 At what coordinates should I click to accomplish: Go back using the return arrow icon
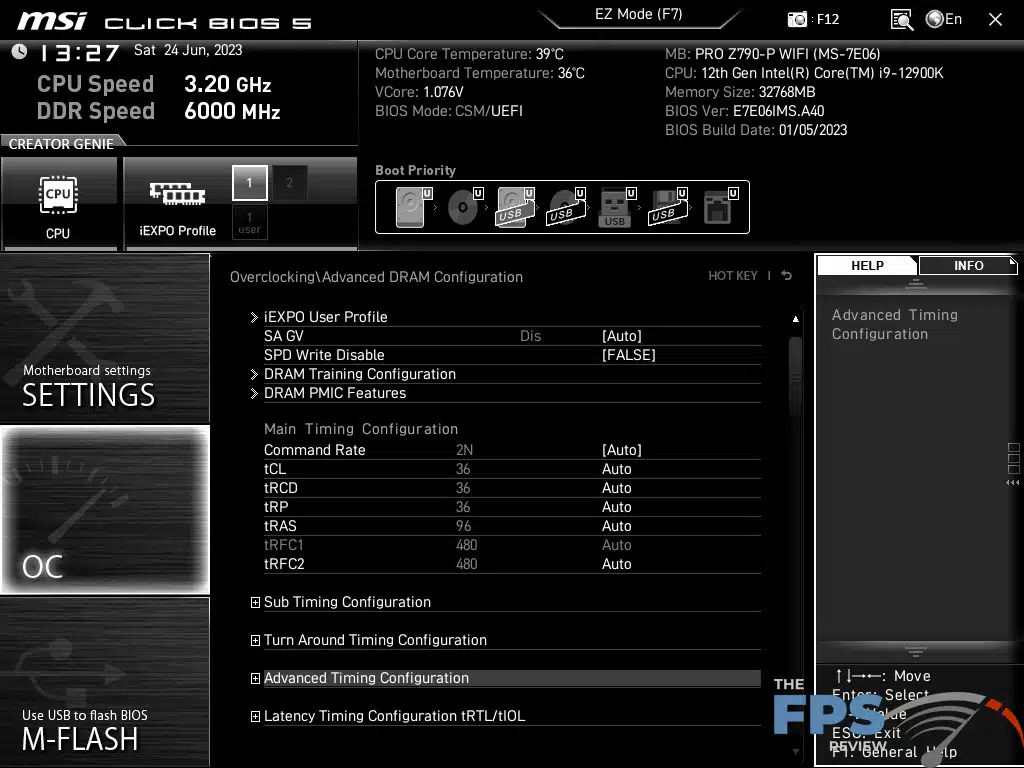[x=786, y=276]
